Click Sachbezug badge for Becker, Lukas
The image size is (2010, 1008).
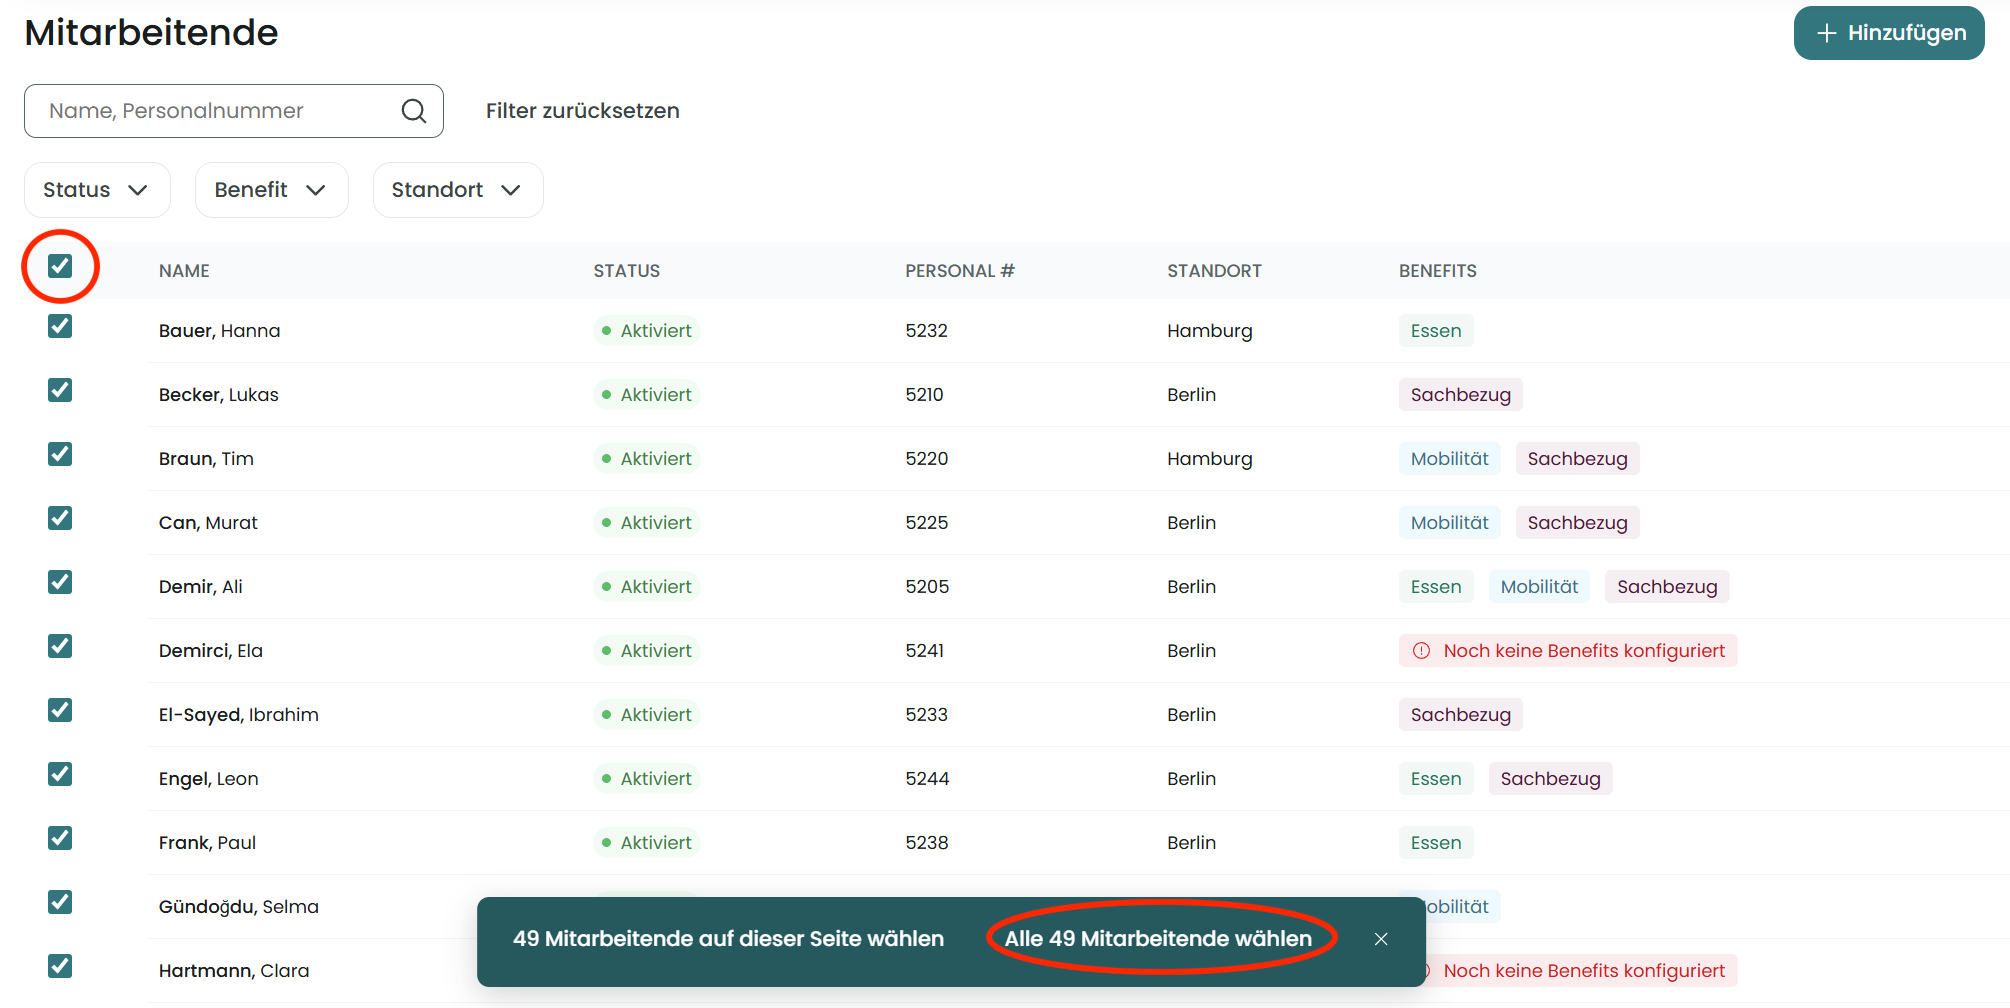1460,395
